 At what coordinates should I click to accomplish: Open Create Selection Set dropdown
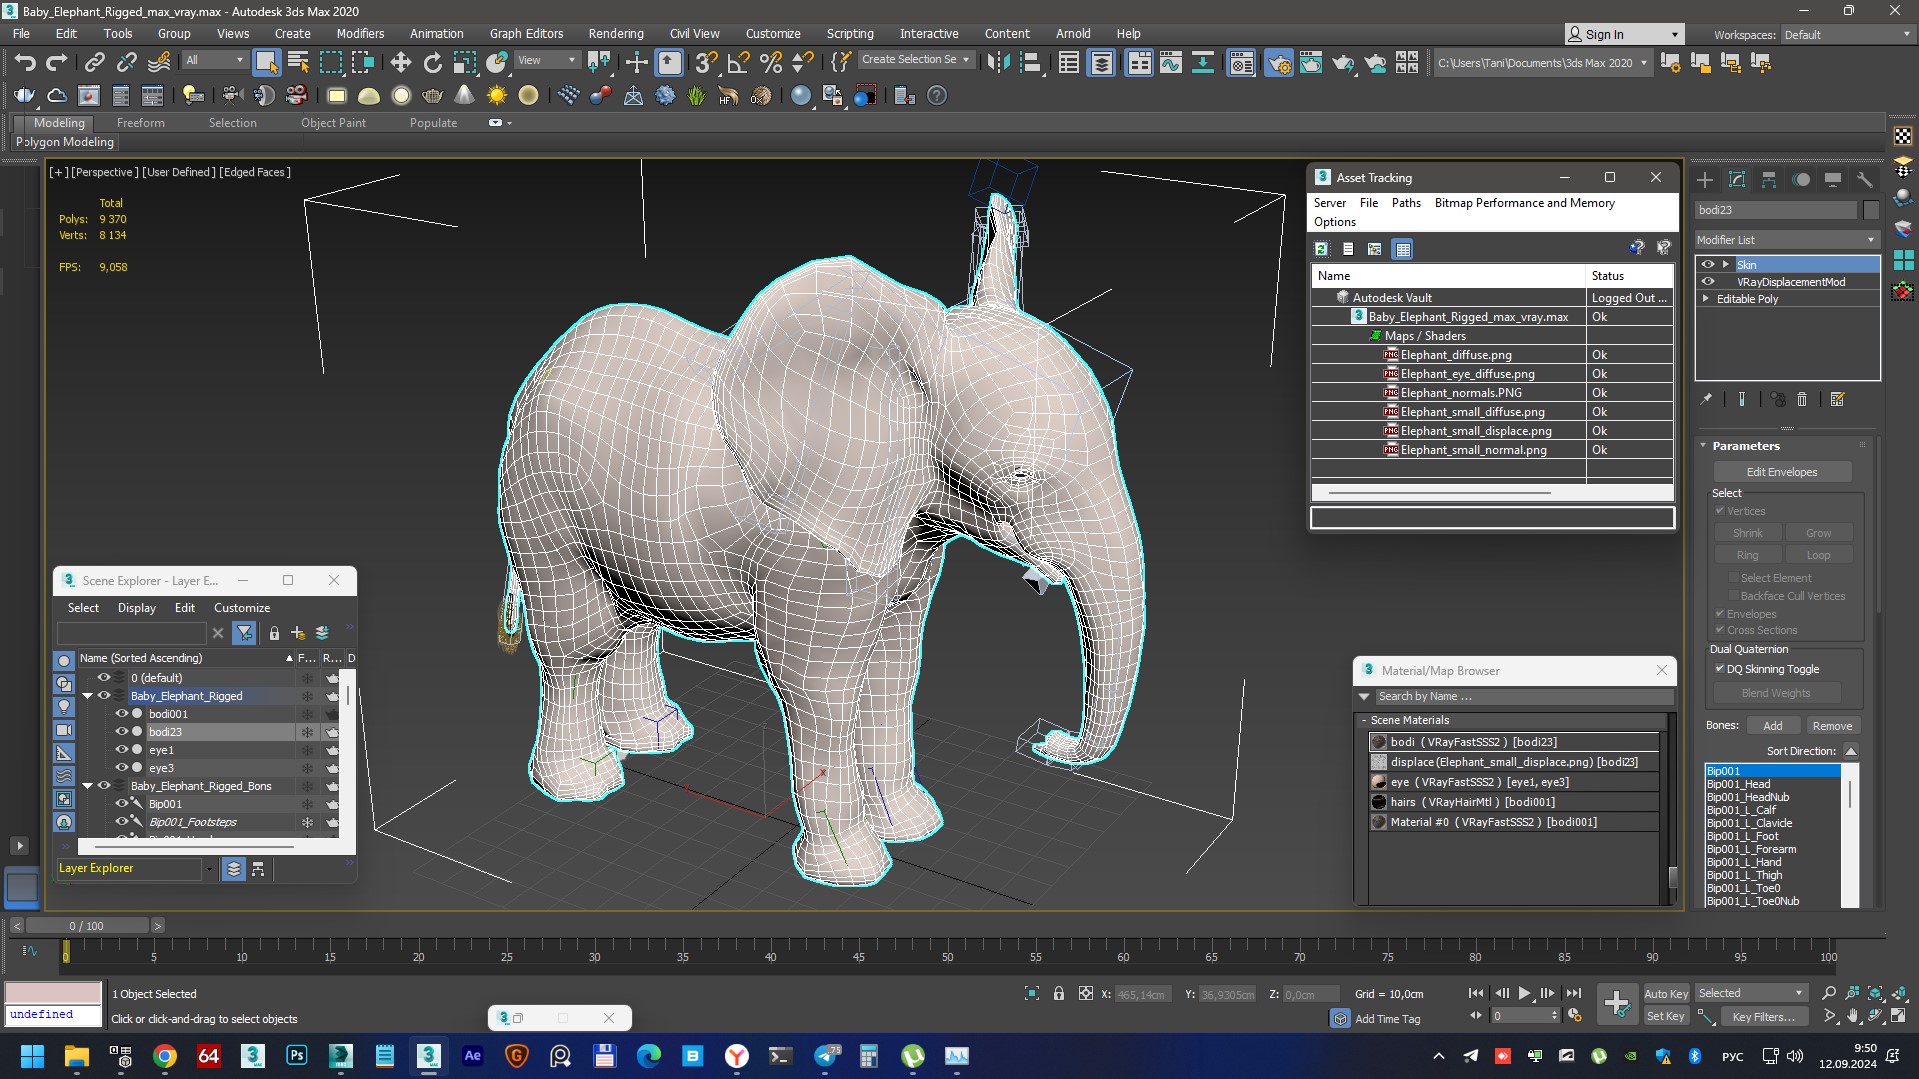coord(915,60)
